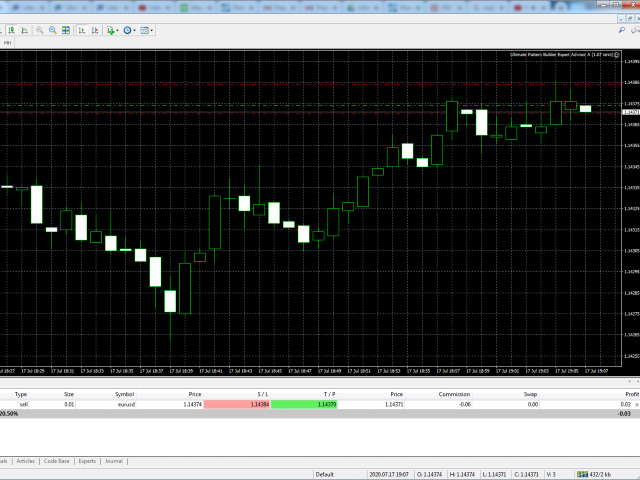Select the eurusd symbol cell

(126, 404)
